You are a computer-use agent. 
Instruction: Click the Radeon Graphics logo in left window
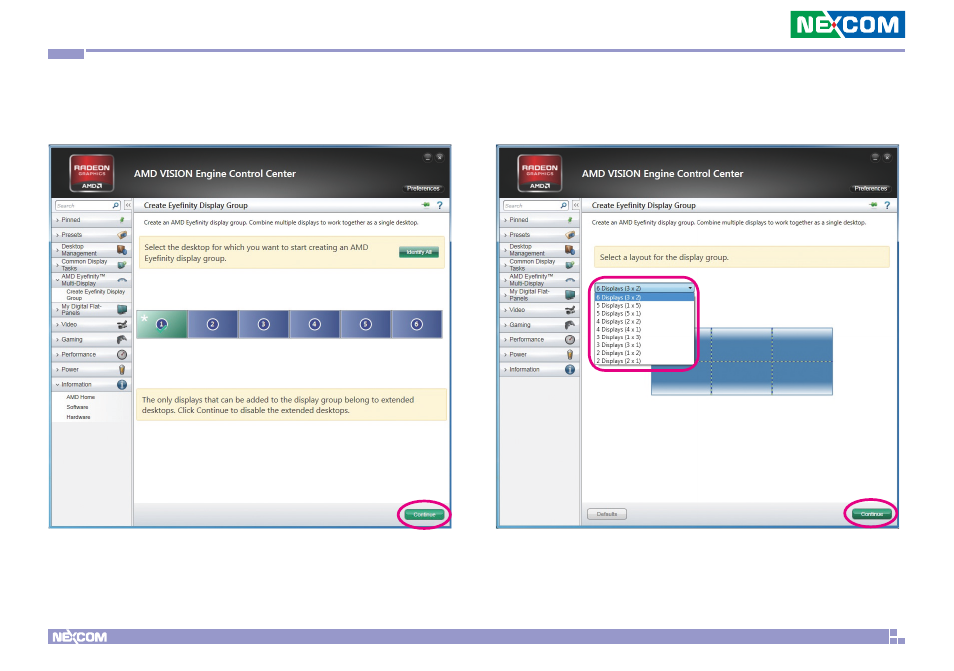pyautogui.click(x=92, y=173)
